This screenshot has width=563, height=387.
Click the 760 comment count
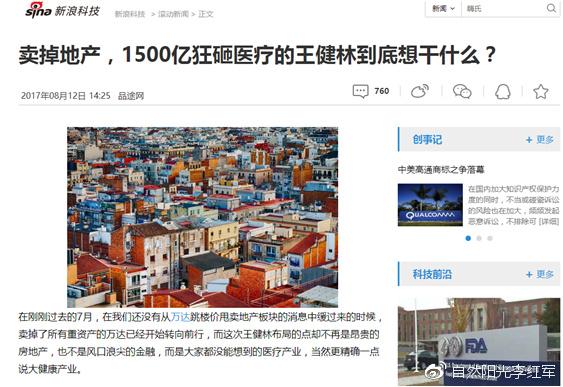pyautogui.click(x=382, y=91)
